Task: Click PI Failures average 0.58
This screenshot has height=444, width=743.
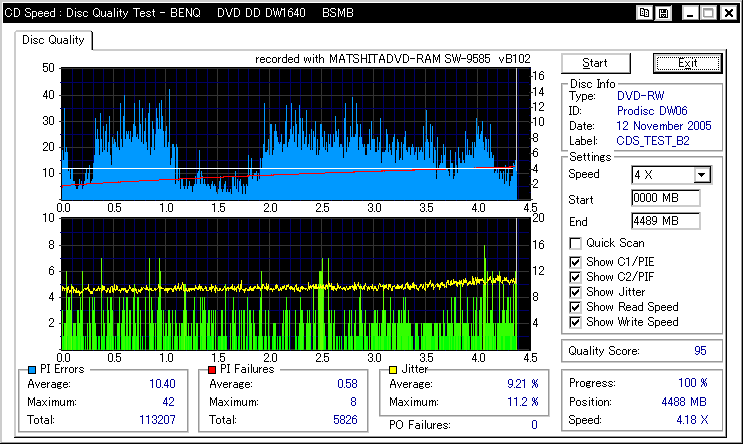Action: click(347, 384)
